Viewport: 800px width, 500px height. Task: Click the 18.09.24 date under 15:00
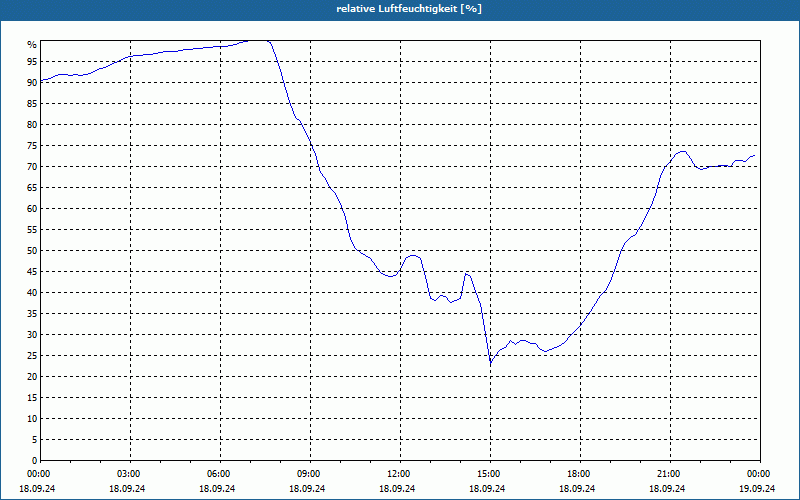pos(487,488)
